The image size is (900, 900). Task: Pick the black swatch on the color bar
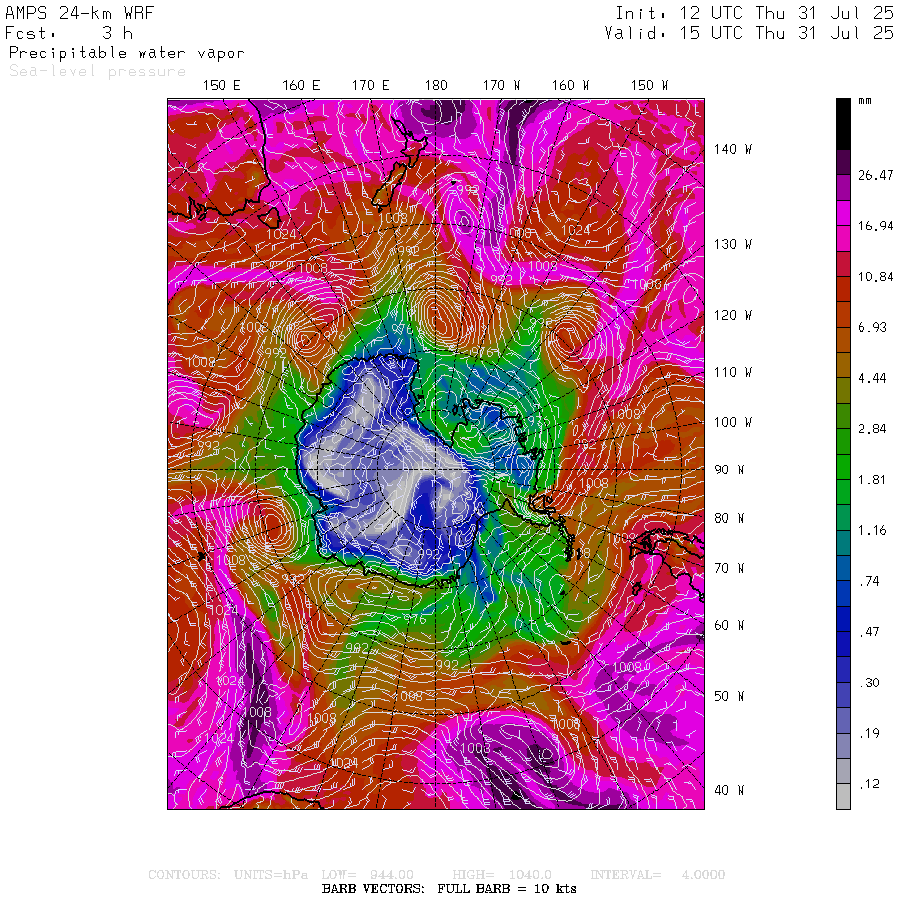pyautogui.click(x=843, y=124)
